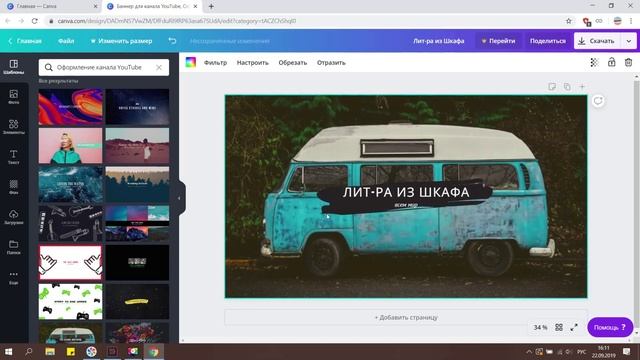Pick the woman in teal jacket template
Image resolution: width=640 pixels, height=360 pixels.
point(71,146)
